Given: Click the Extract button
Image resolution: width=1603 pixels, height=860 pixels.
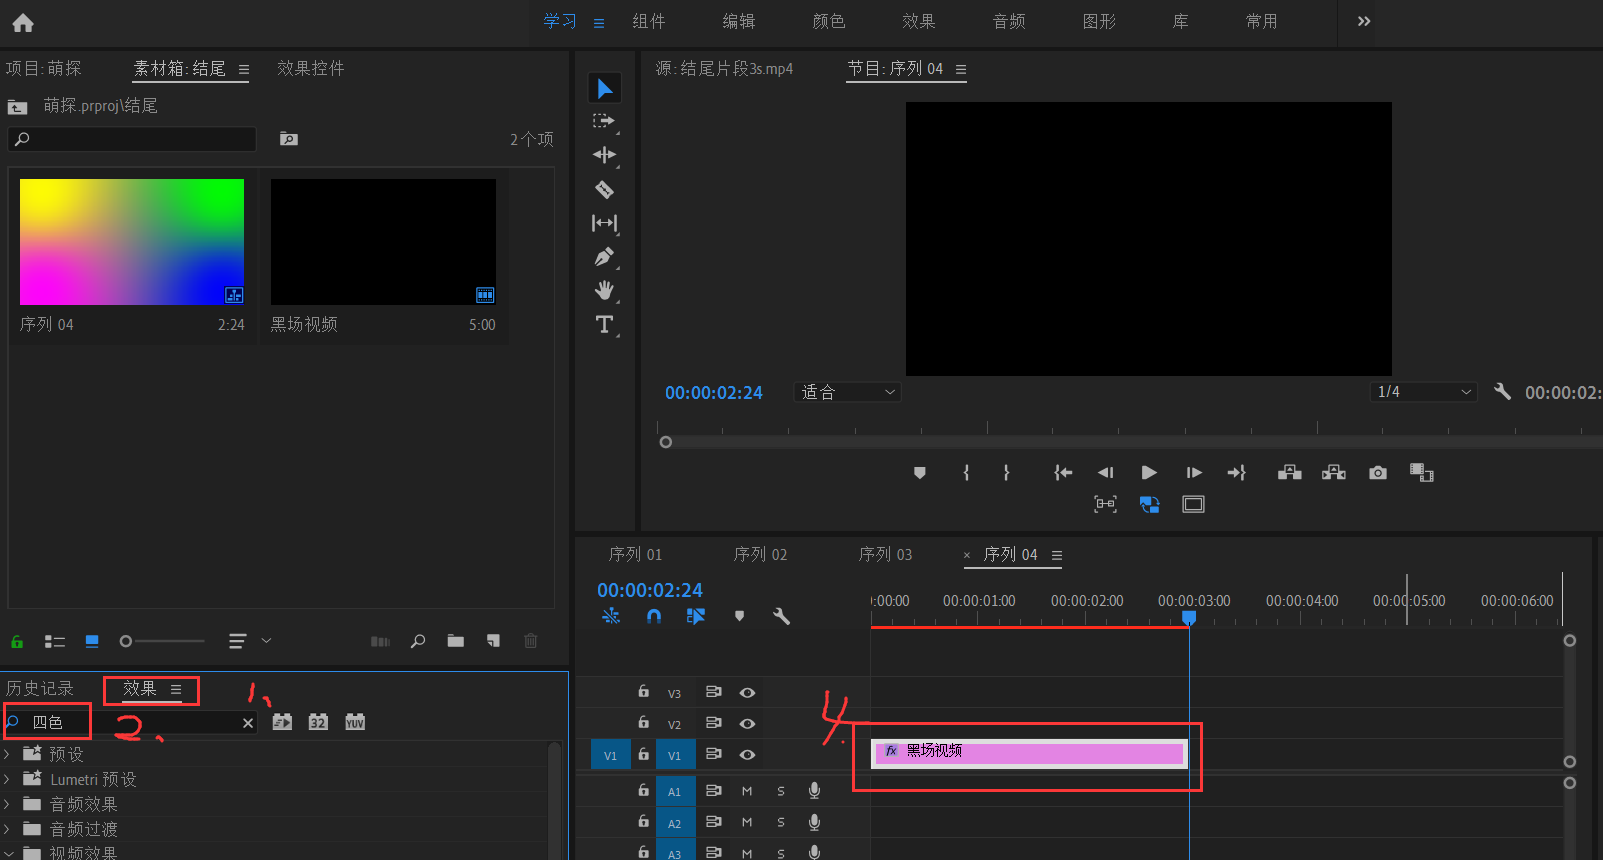Looking at the screenshot, I should [x=1334, y=473].
